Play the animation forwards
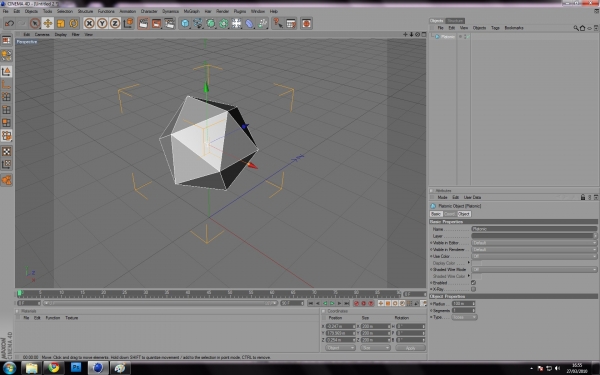 click(332, 303)
